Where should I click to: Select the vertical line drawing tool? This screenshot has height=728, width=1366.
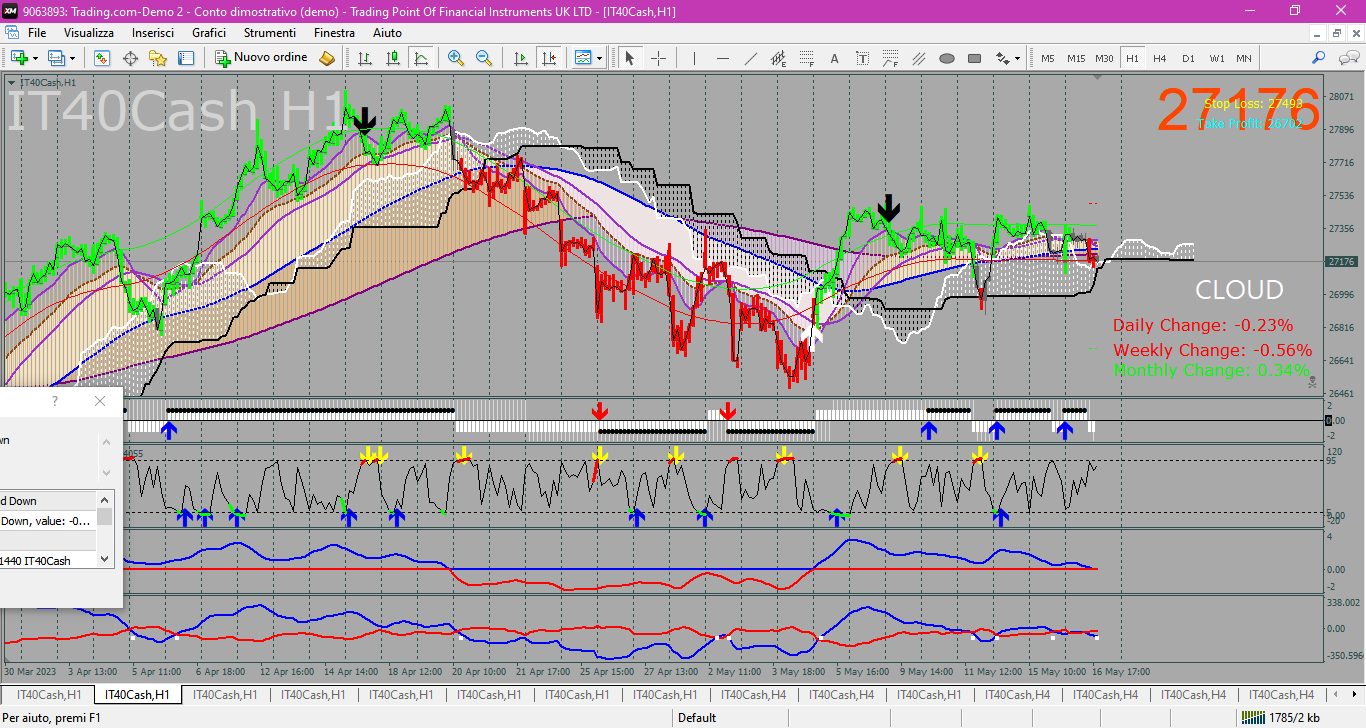(x=694, y=58)
